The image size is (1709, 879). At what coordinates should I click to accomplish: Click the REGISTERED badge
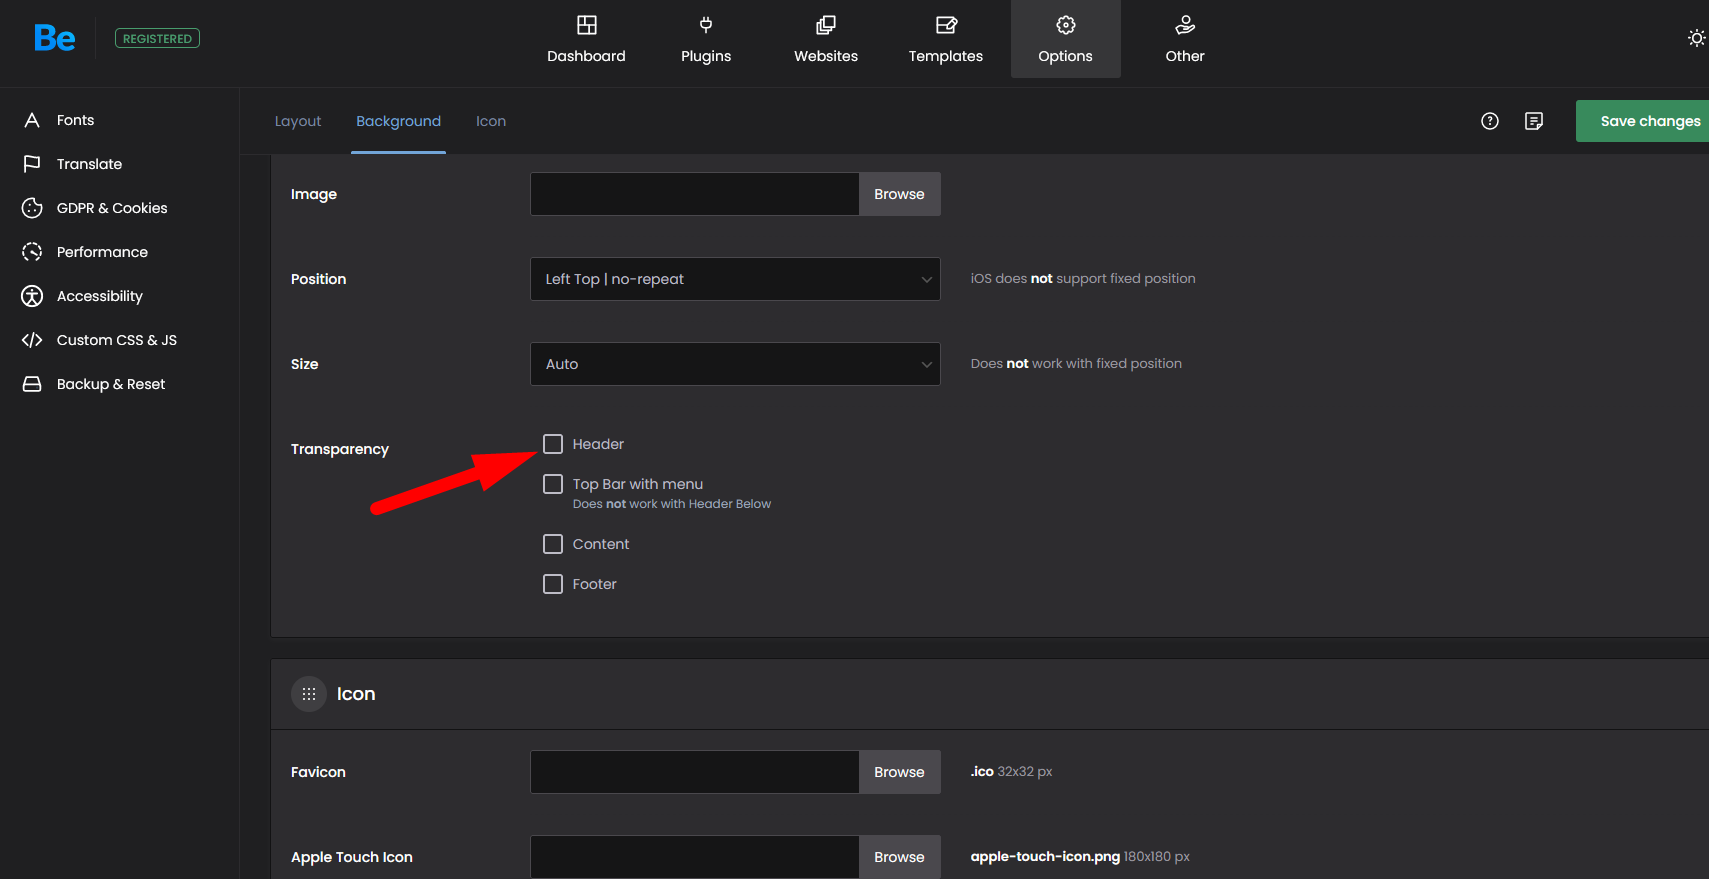[x=157, y=38]
